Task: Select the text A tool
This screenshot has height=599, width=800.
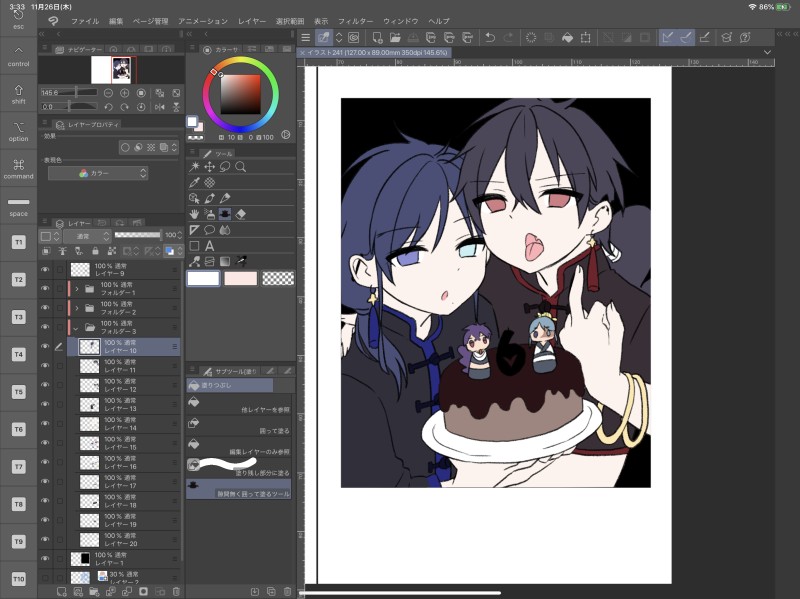Action: coord(210,246)
